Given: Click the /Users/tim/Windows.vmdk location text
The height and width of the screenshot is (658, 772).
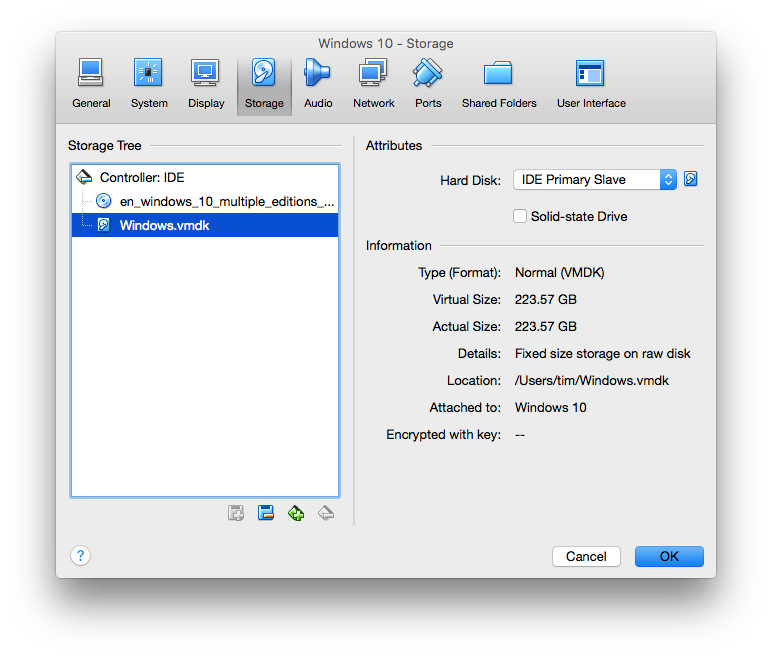Looking at the screenshot, I should (x=591, y=381).
